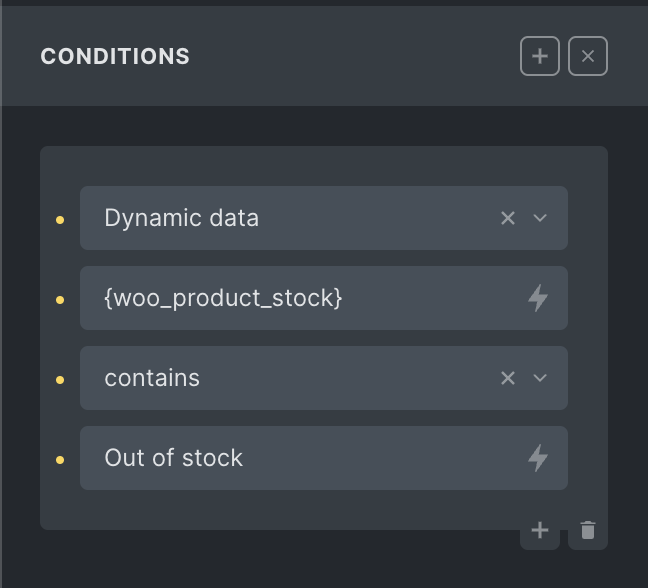
Task: Close the Conditions panel
Action: point(588,56)
